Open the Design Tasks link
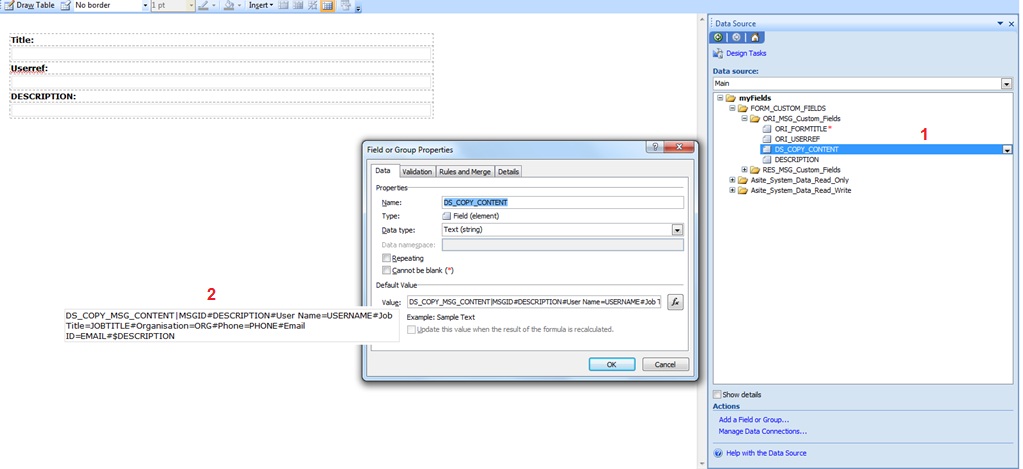Screen dimensions: 1023x469 point(746,53)
